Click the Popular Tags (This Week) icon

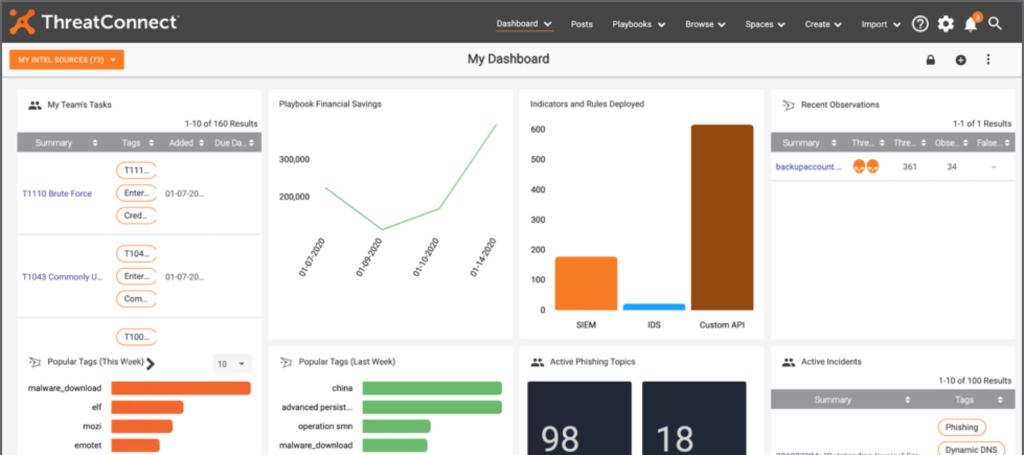point(35,362)
